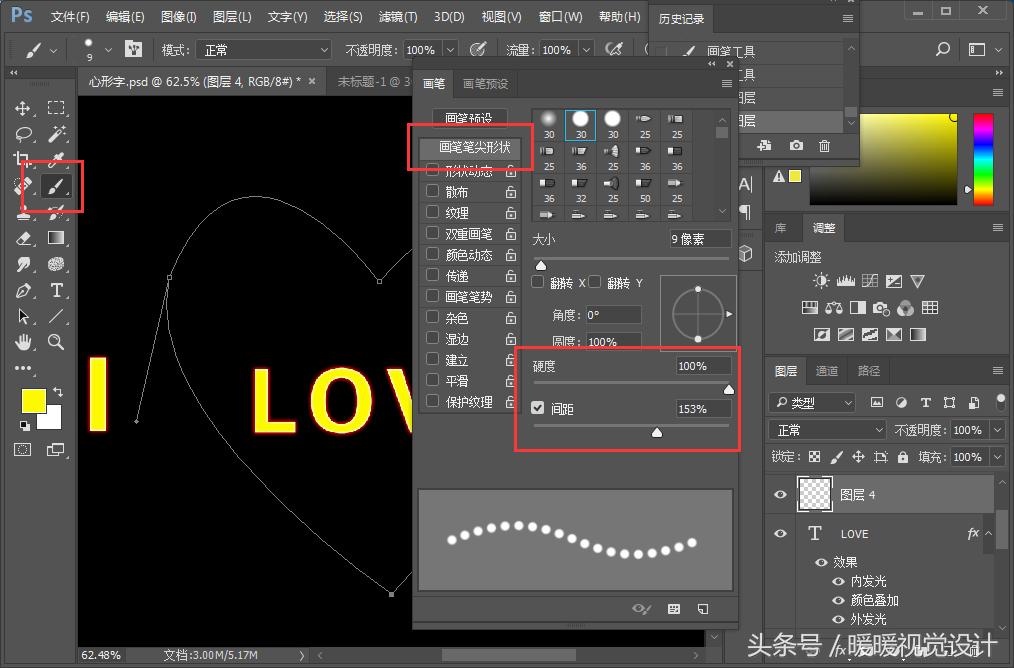Image resolution: width=1014 pixels, height=668 pixels.
Task: Open the 滤镜 menu
Action: pos(396,16)
